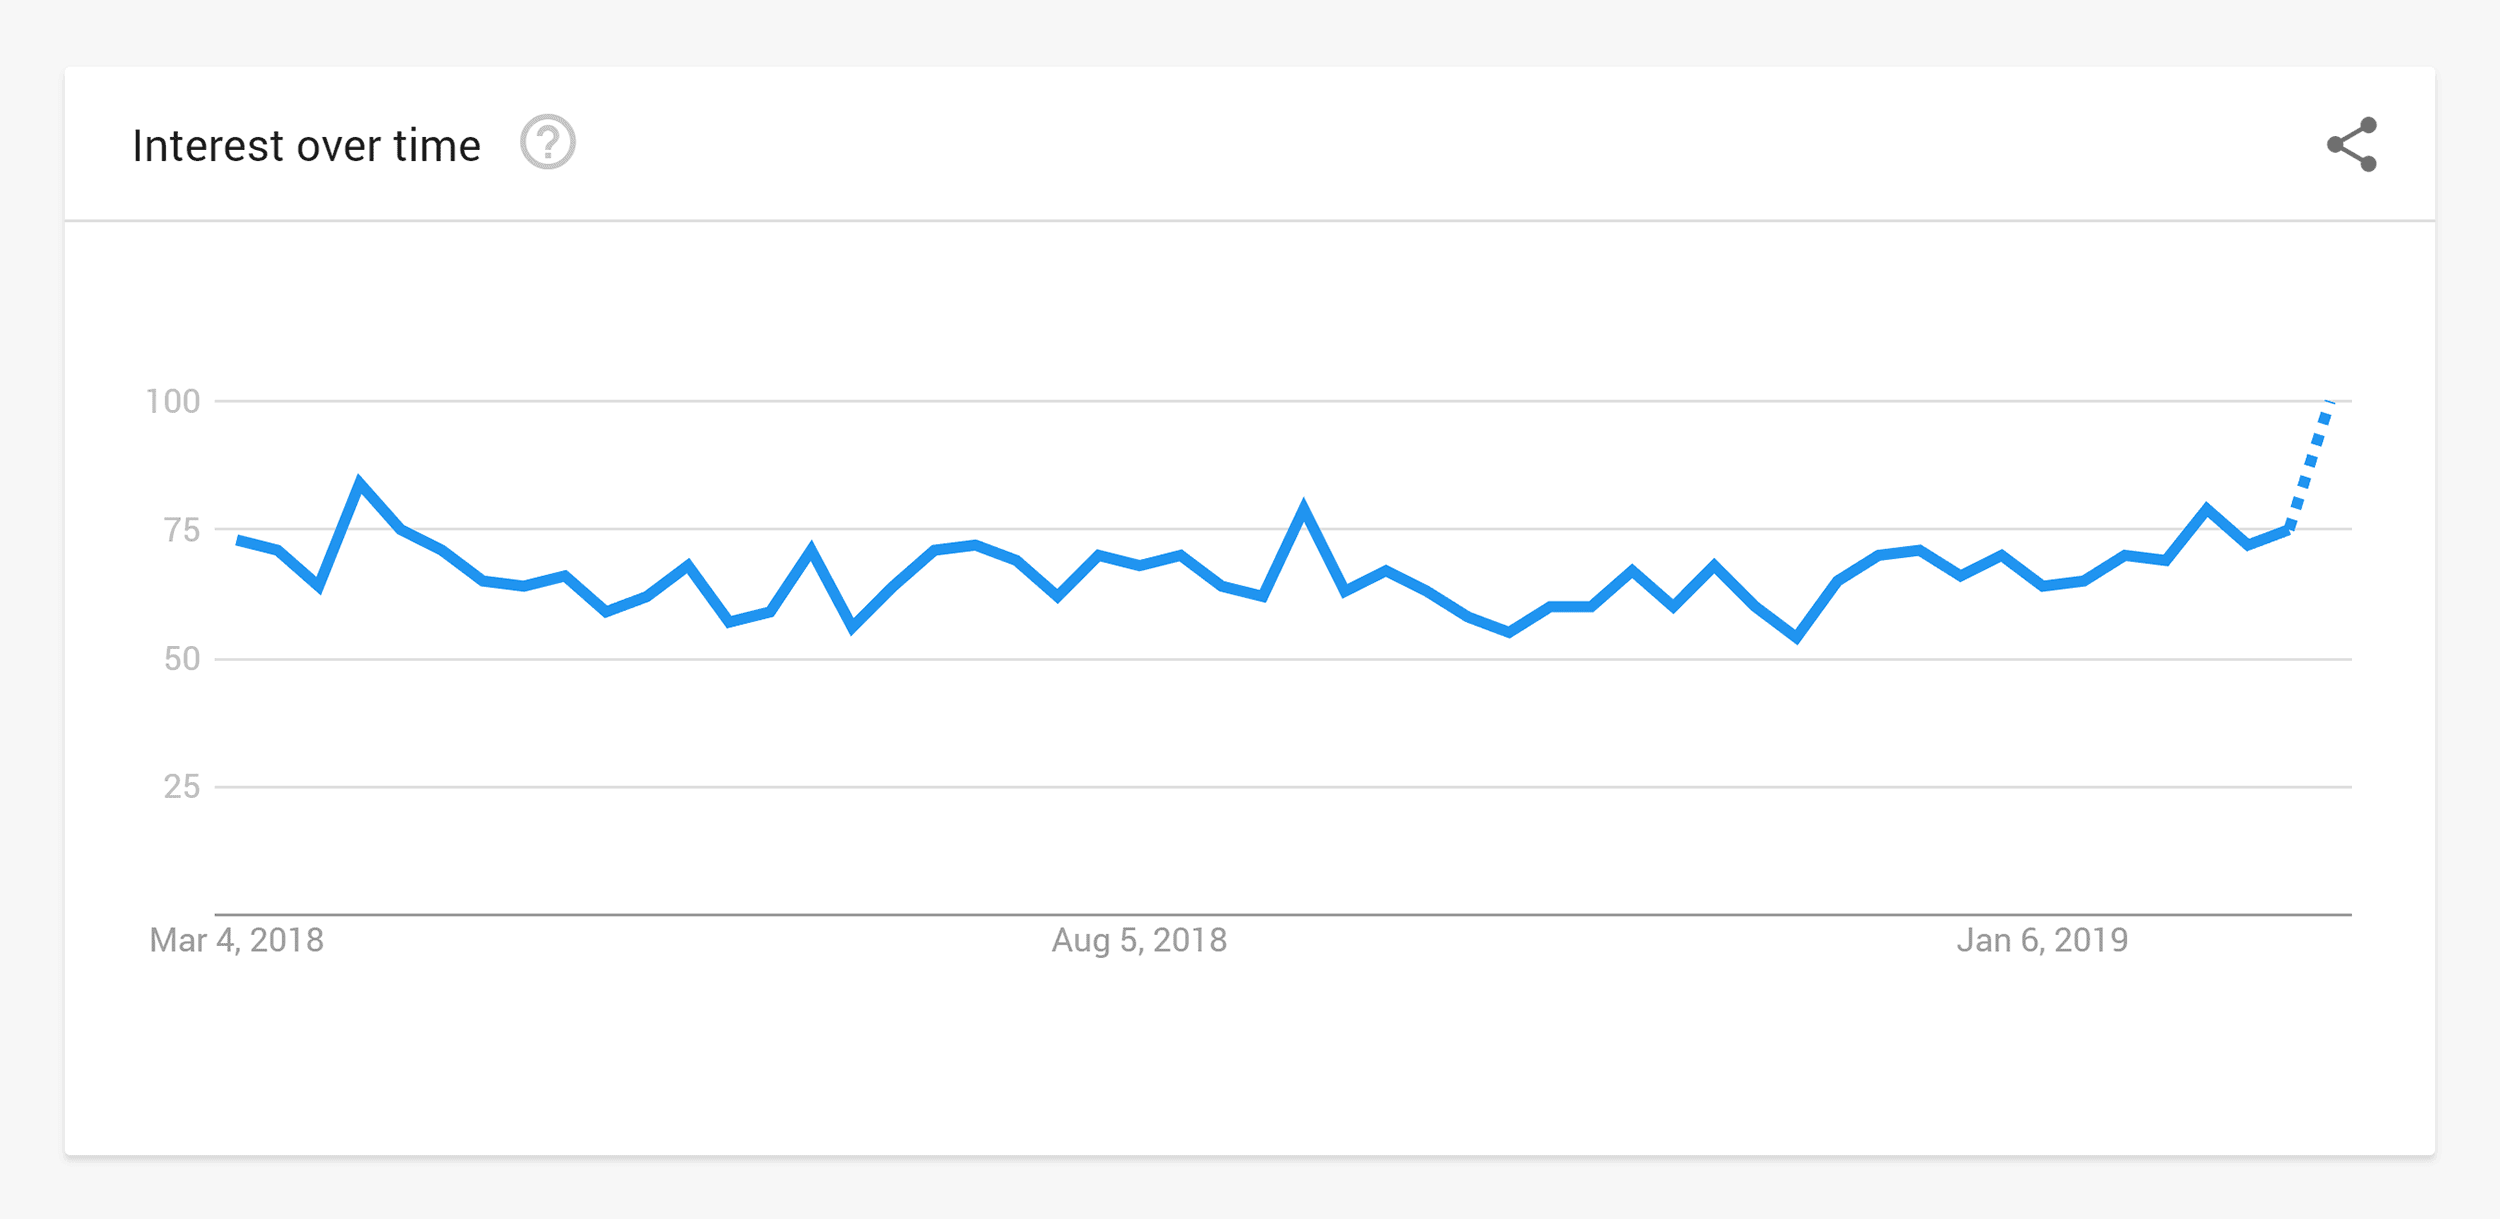The width and height of the screenshot is (2500, 1219).
Task: Click the top of the dotted line at 100
Action: (x=2329, y=402)
